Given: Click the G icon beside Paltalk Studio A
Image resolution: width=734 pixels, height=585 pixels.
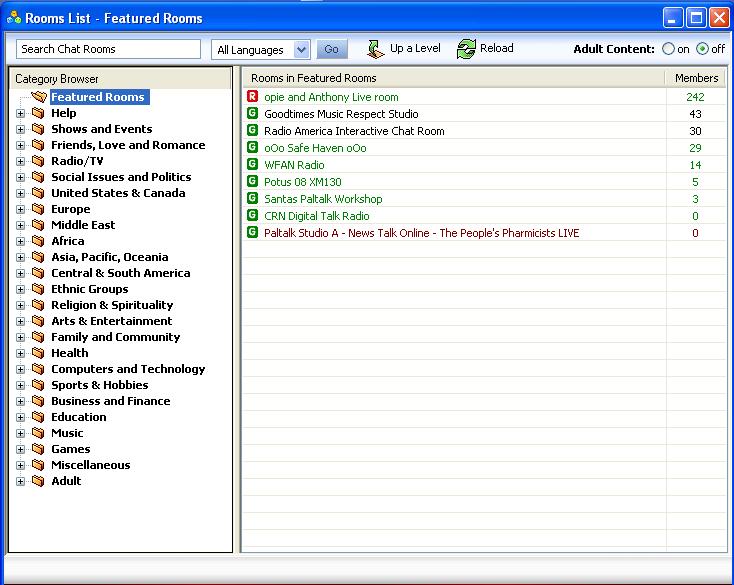Looking at the screenshot, I should 252,232.
